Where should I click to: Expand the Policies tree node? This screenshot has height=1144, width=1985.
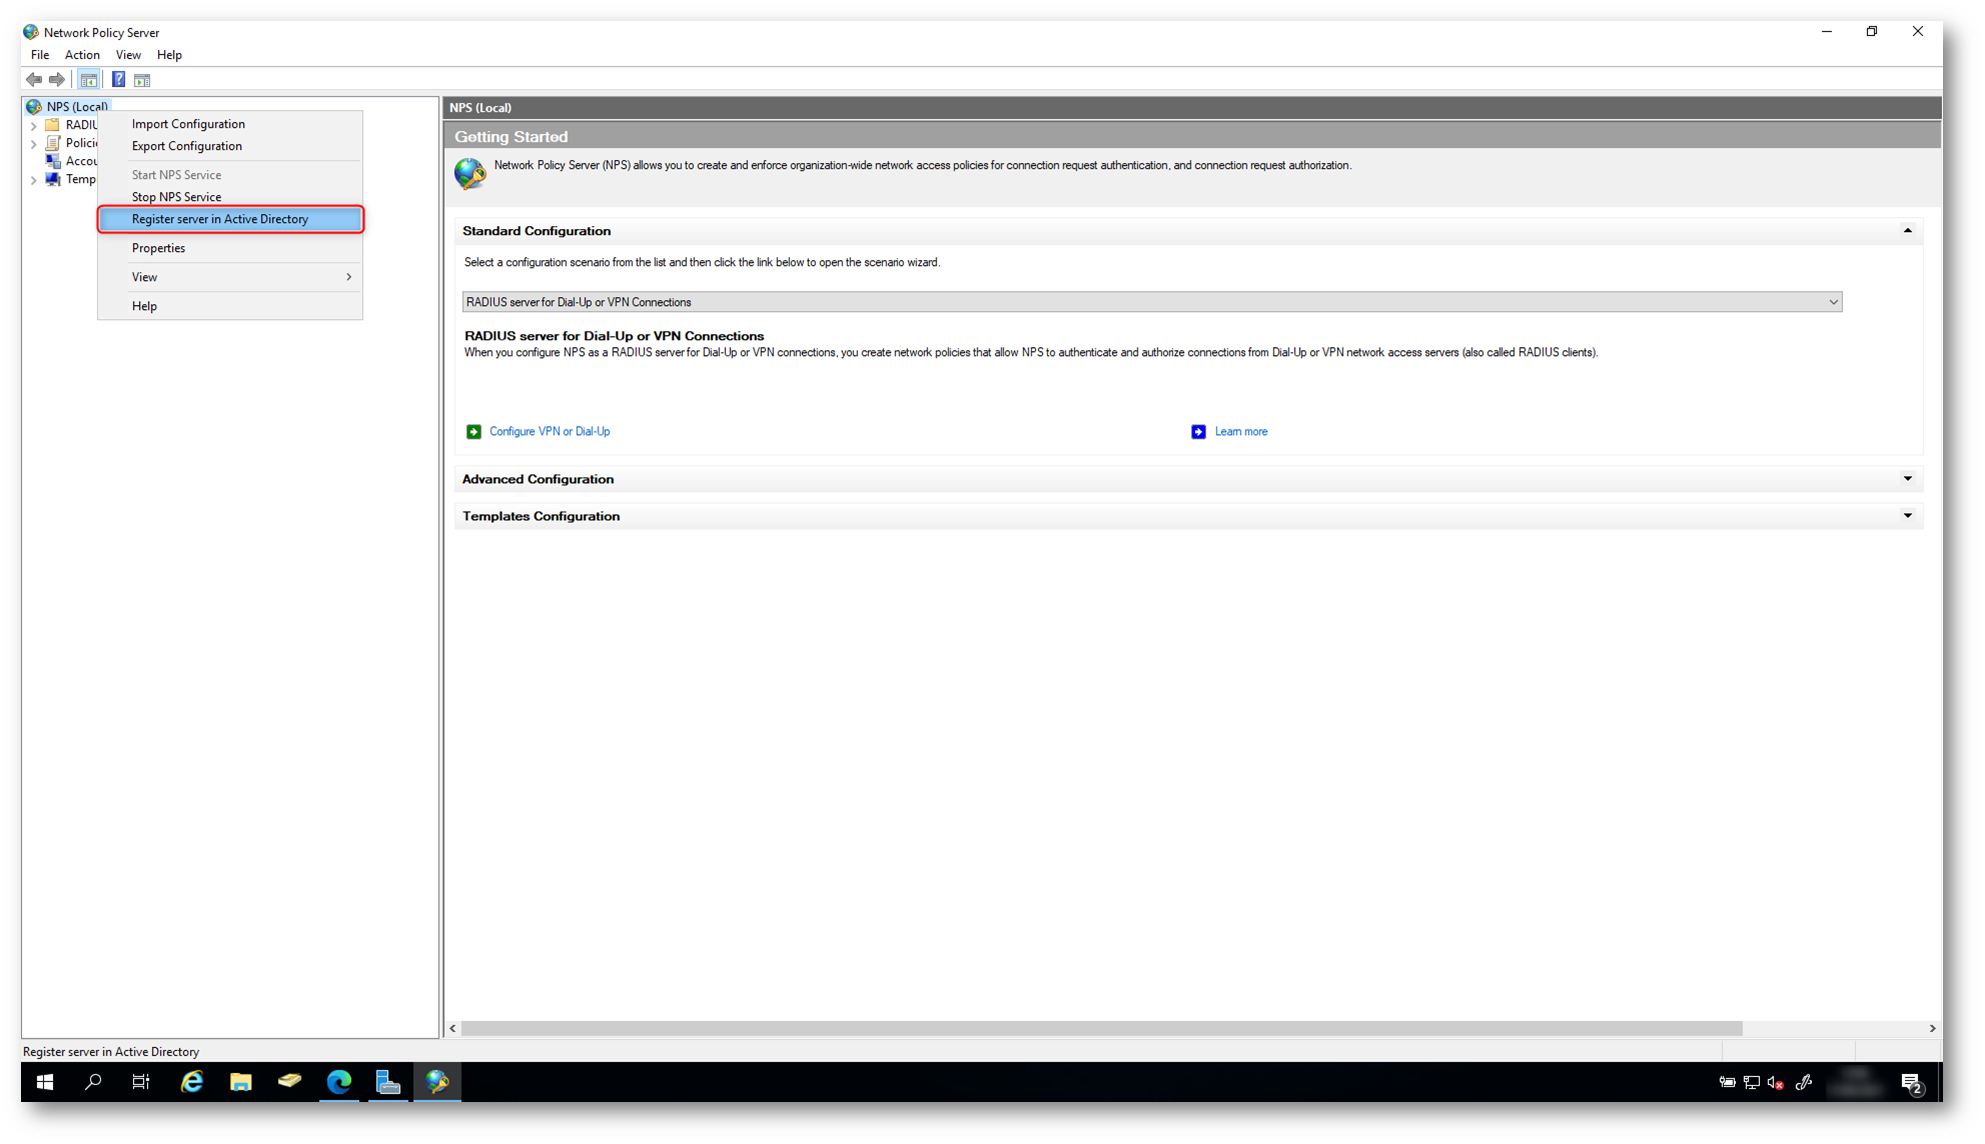(34, 144)
